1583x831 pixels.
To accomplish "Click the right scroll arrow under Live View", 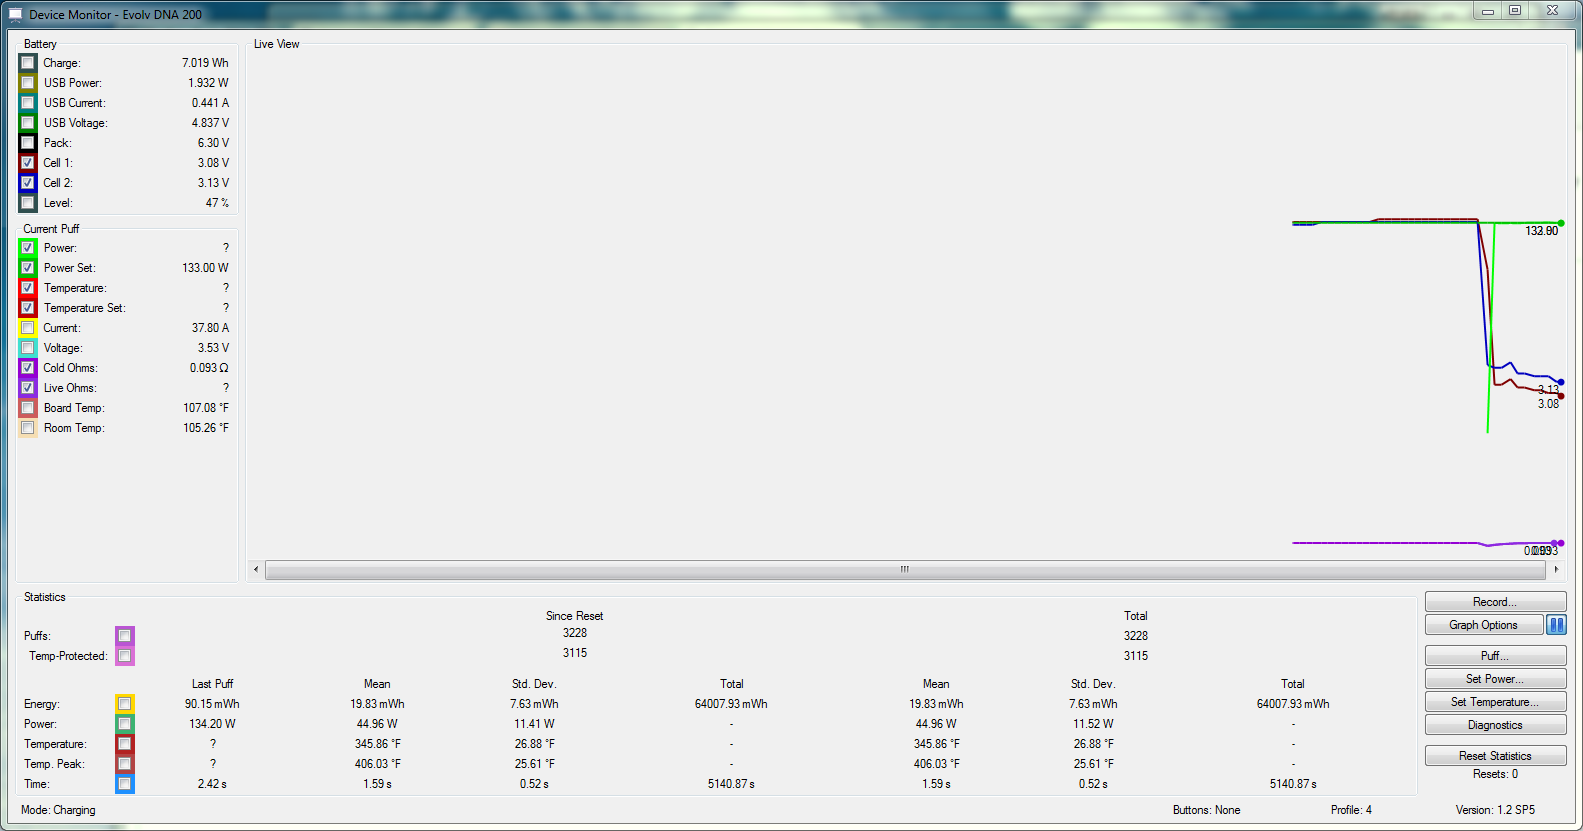I will 1556,570.
